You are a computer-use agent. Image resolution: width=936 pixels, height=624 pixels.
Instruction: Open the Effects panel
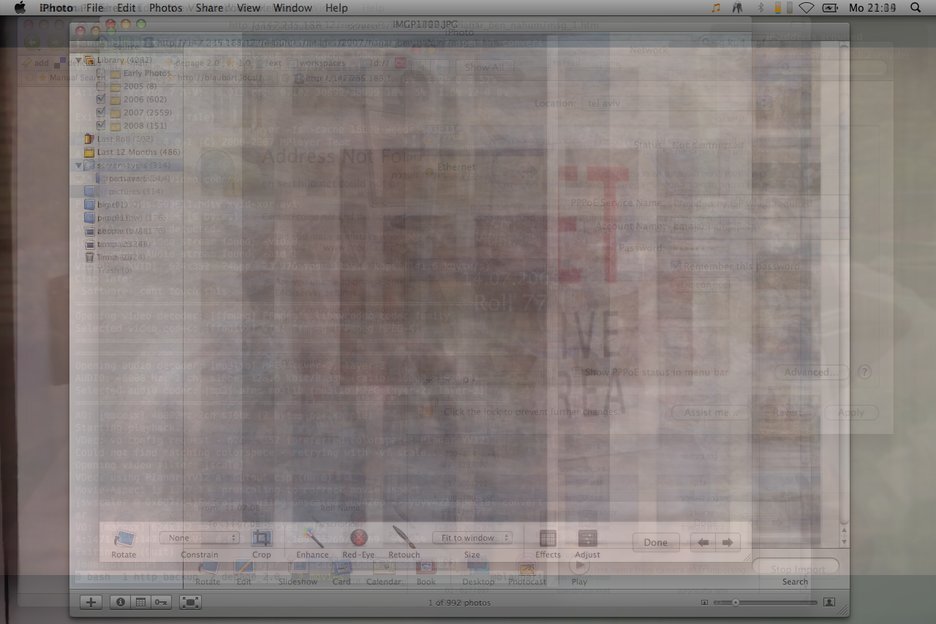[547, 539]
